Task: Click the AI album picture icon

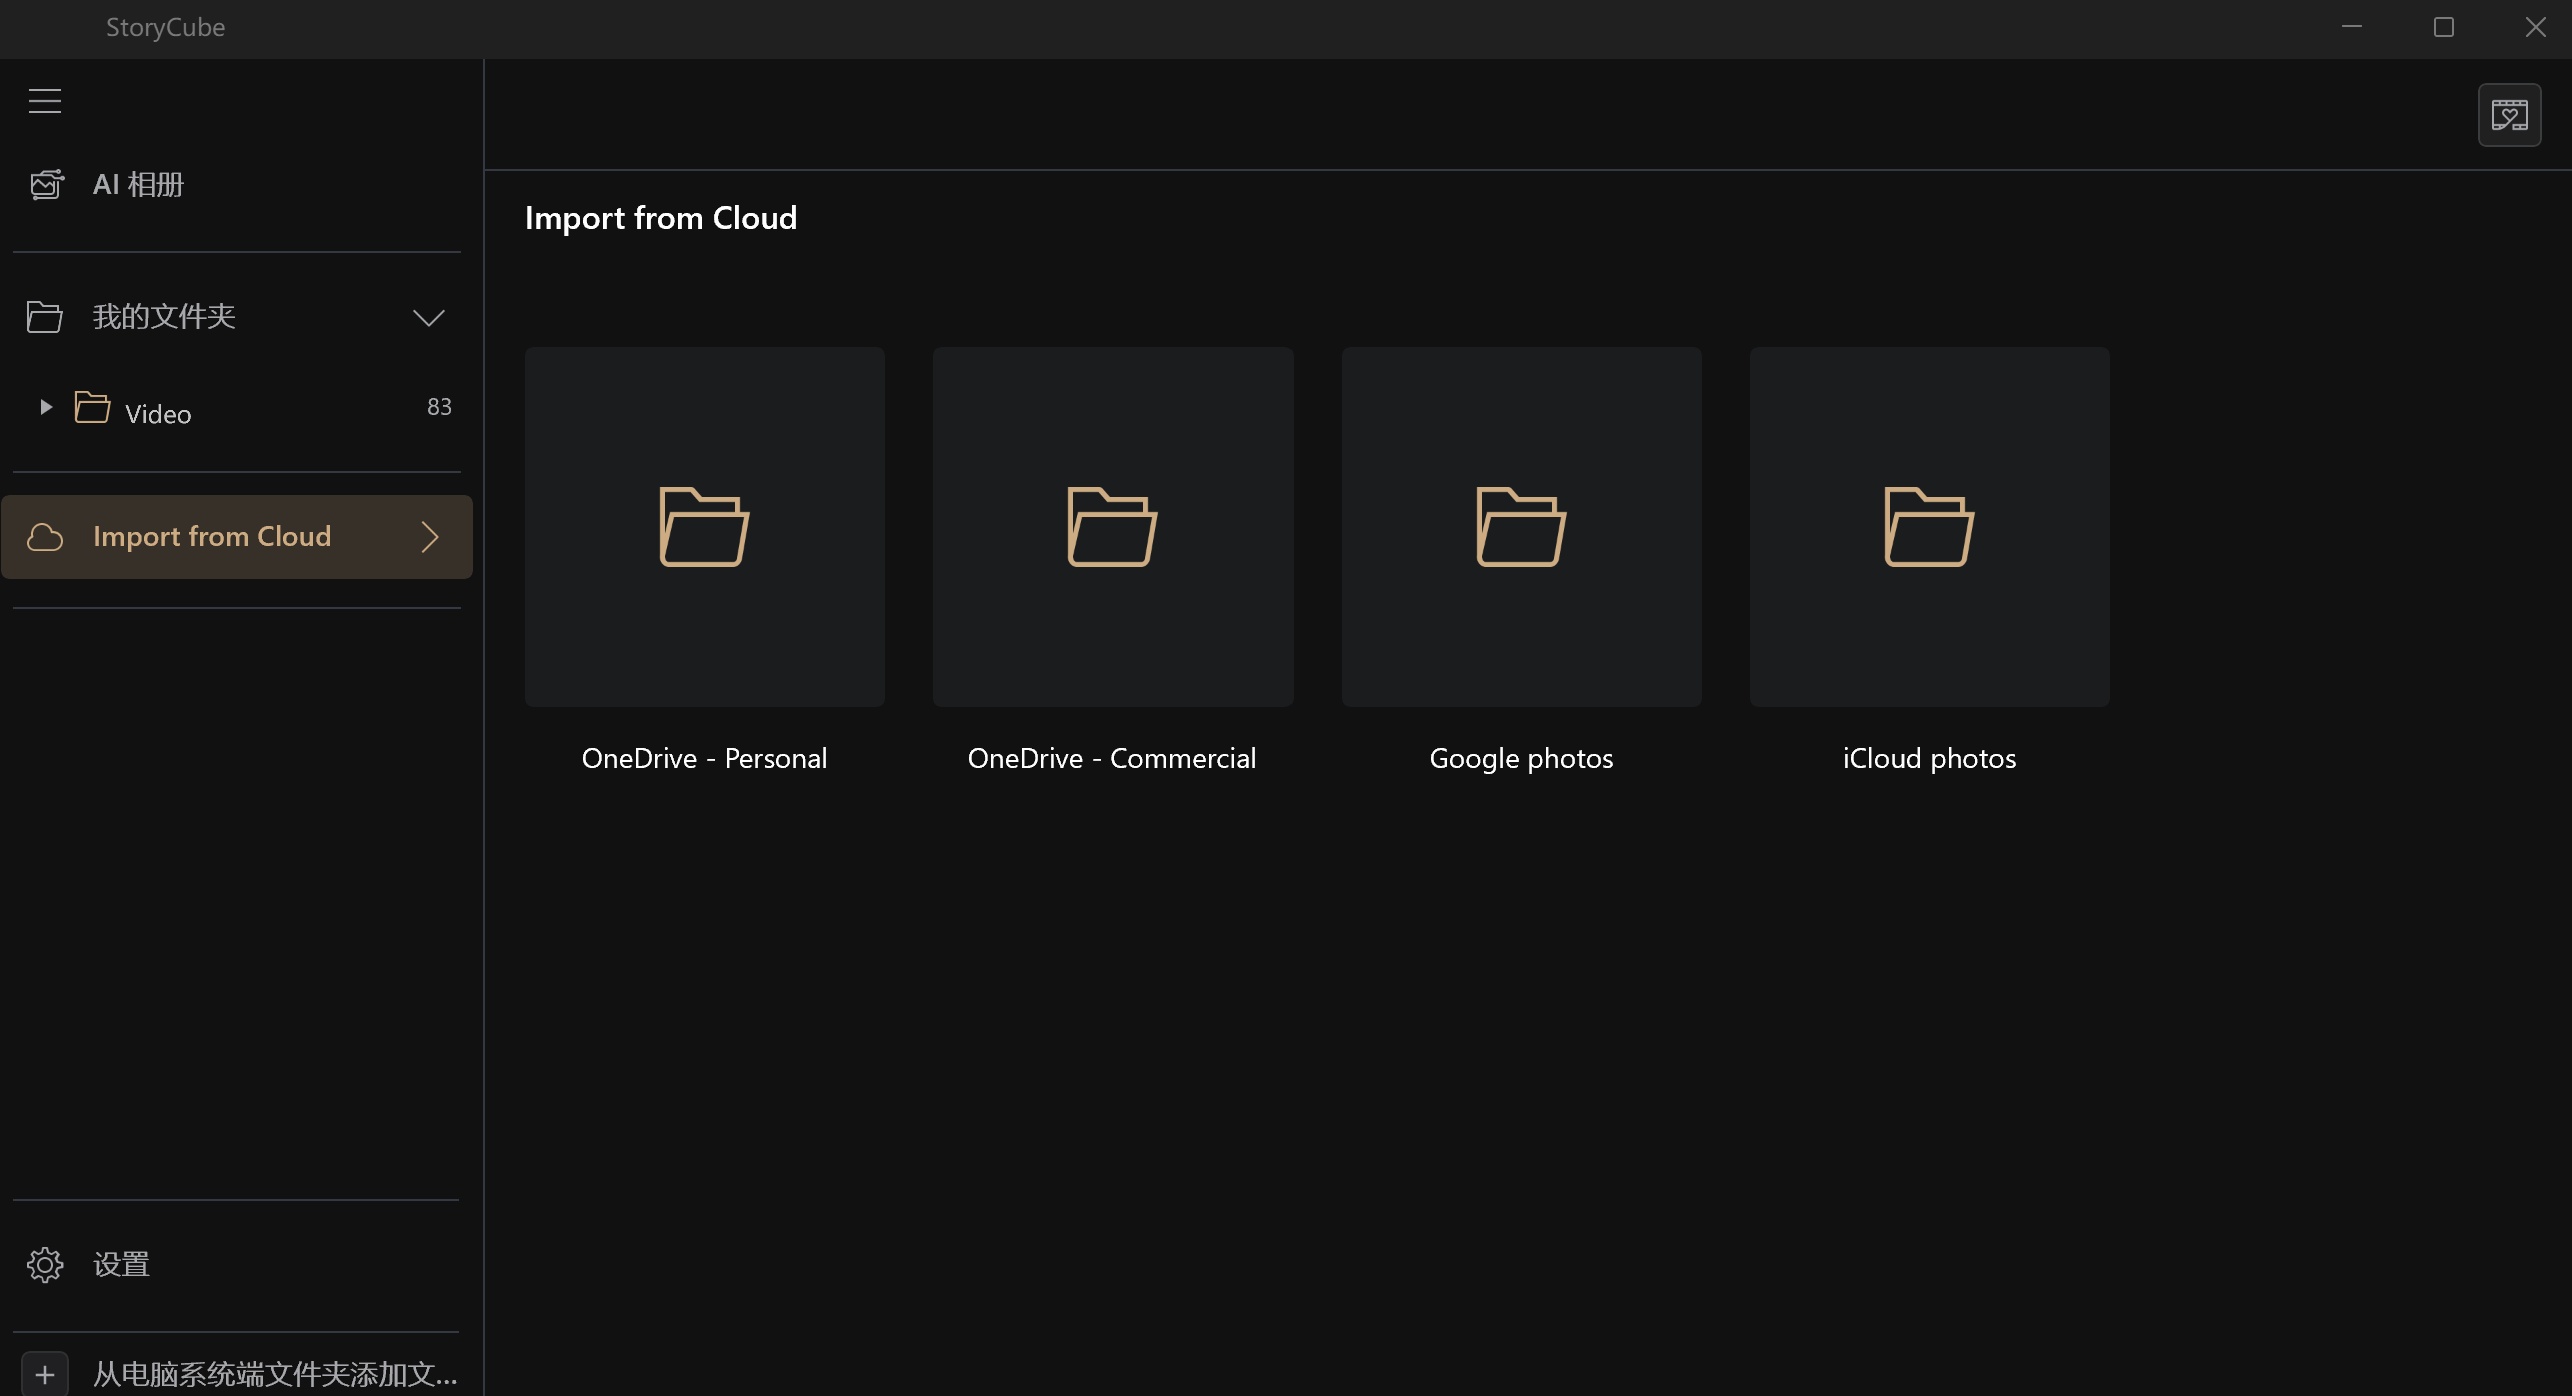Action: pyautogui.click(x=46, y=185)
